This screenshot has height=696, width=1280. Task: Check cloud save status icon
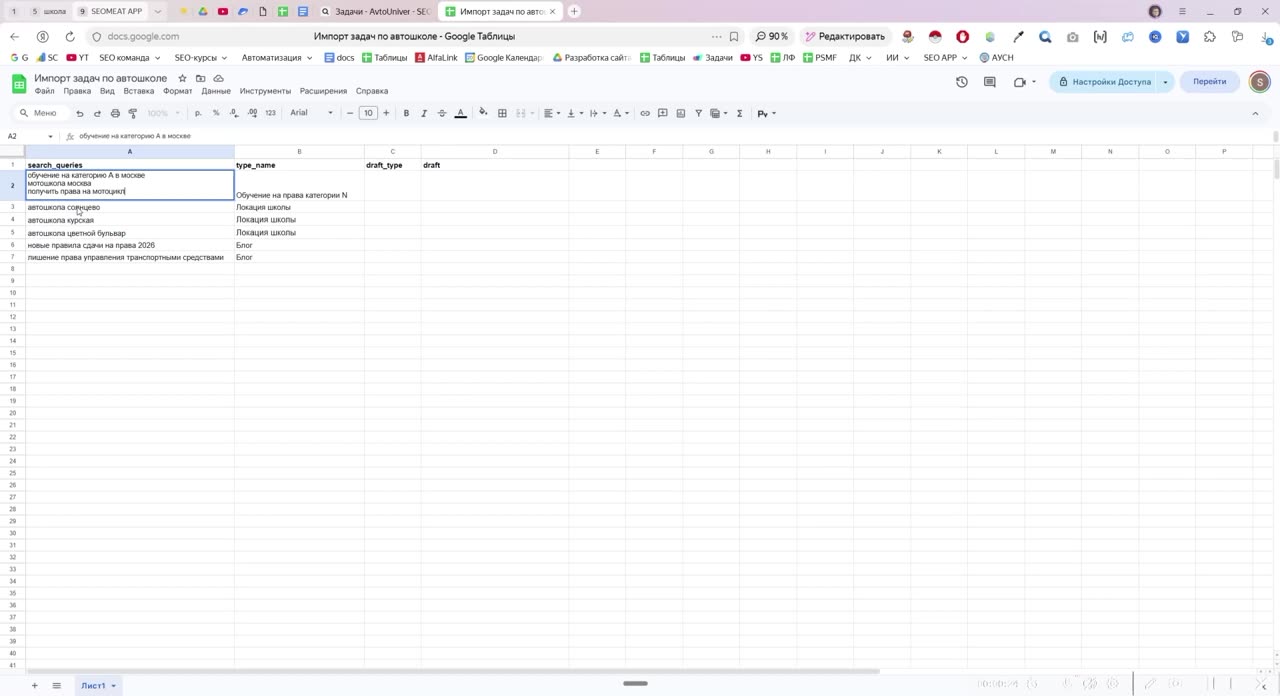pyautogui.click(x=218, y=78)
